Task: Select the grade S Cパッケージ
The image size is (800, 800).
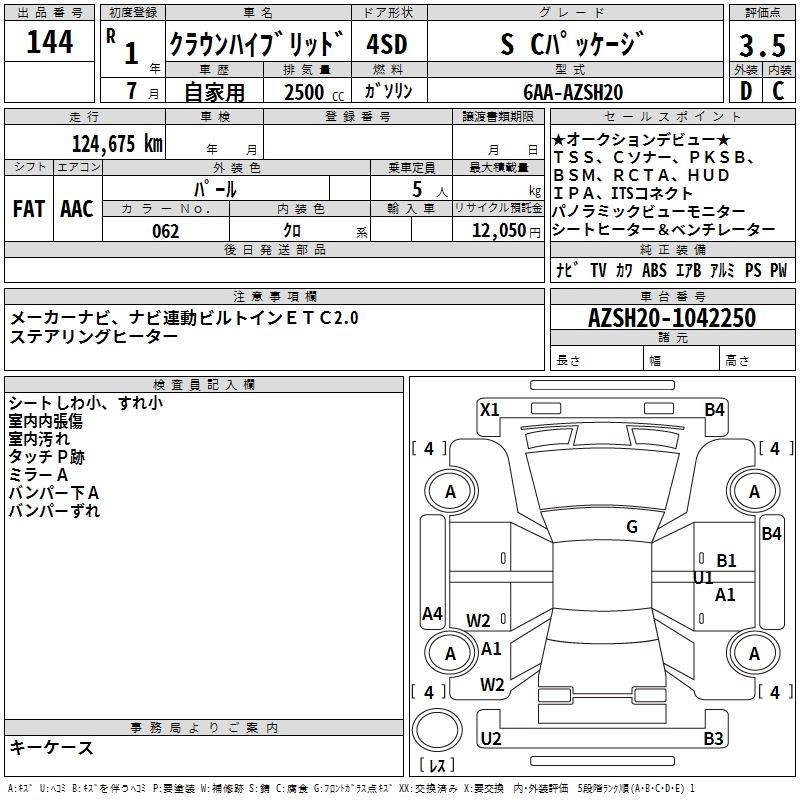Action: (572, 44)
